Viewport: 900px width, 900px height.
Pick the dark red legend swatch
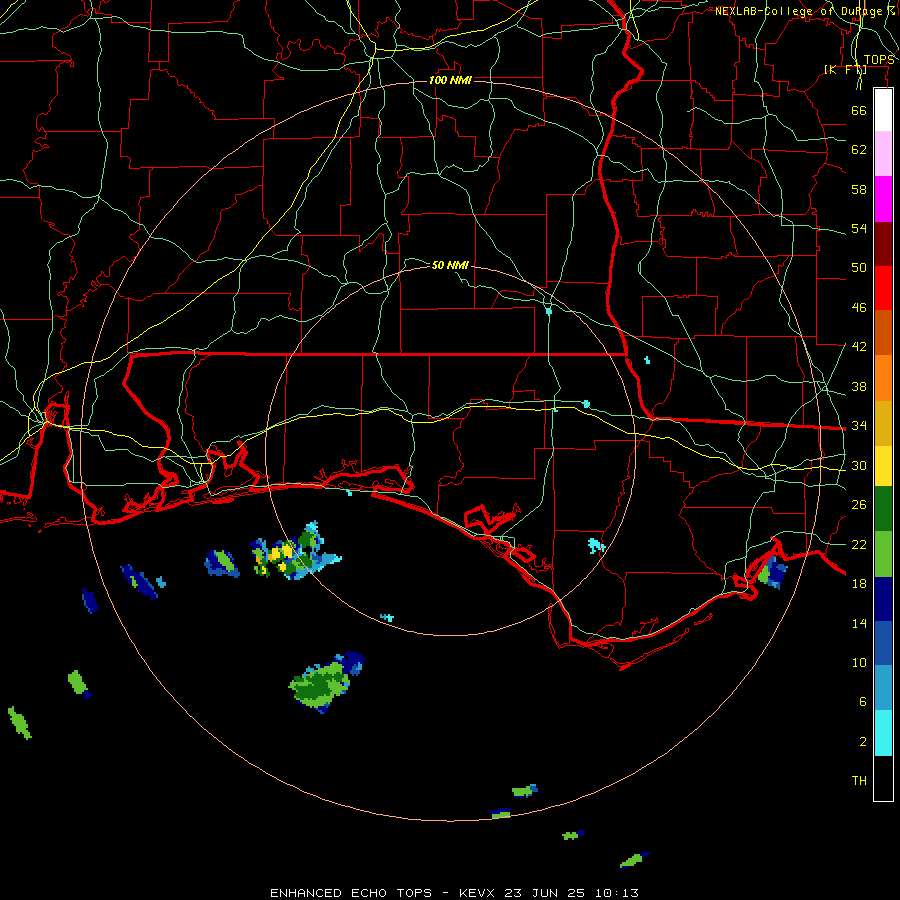pyautogui.click(x=883, y=244)
